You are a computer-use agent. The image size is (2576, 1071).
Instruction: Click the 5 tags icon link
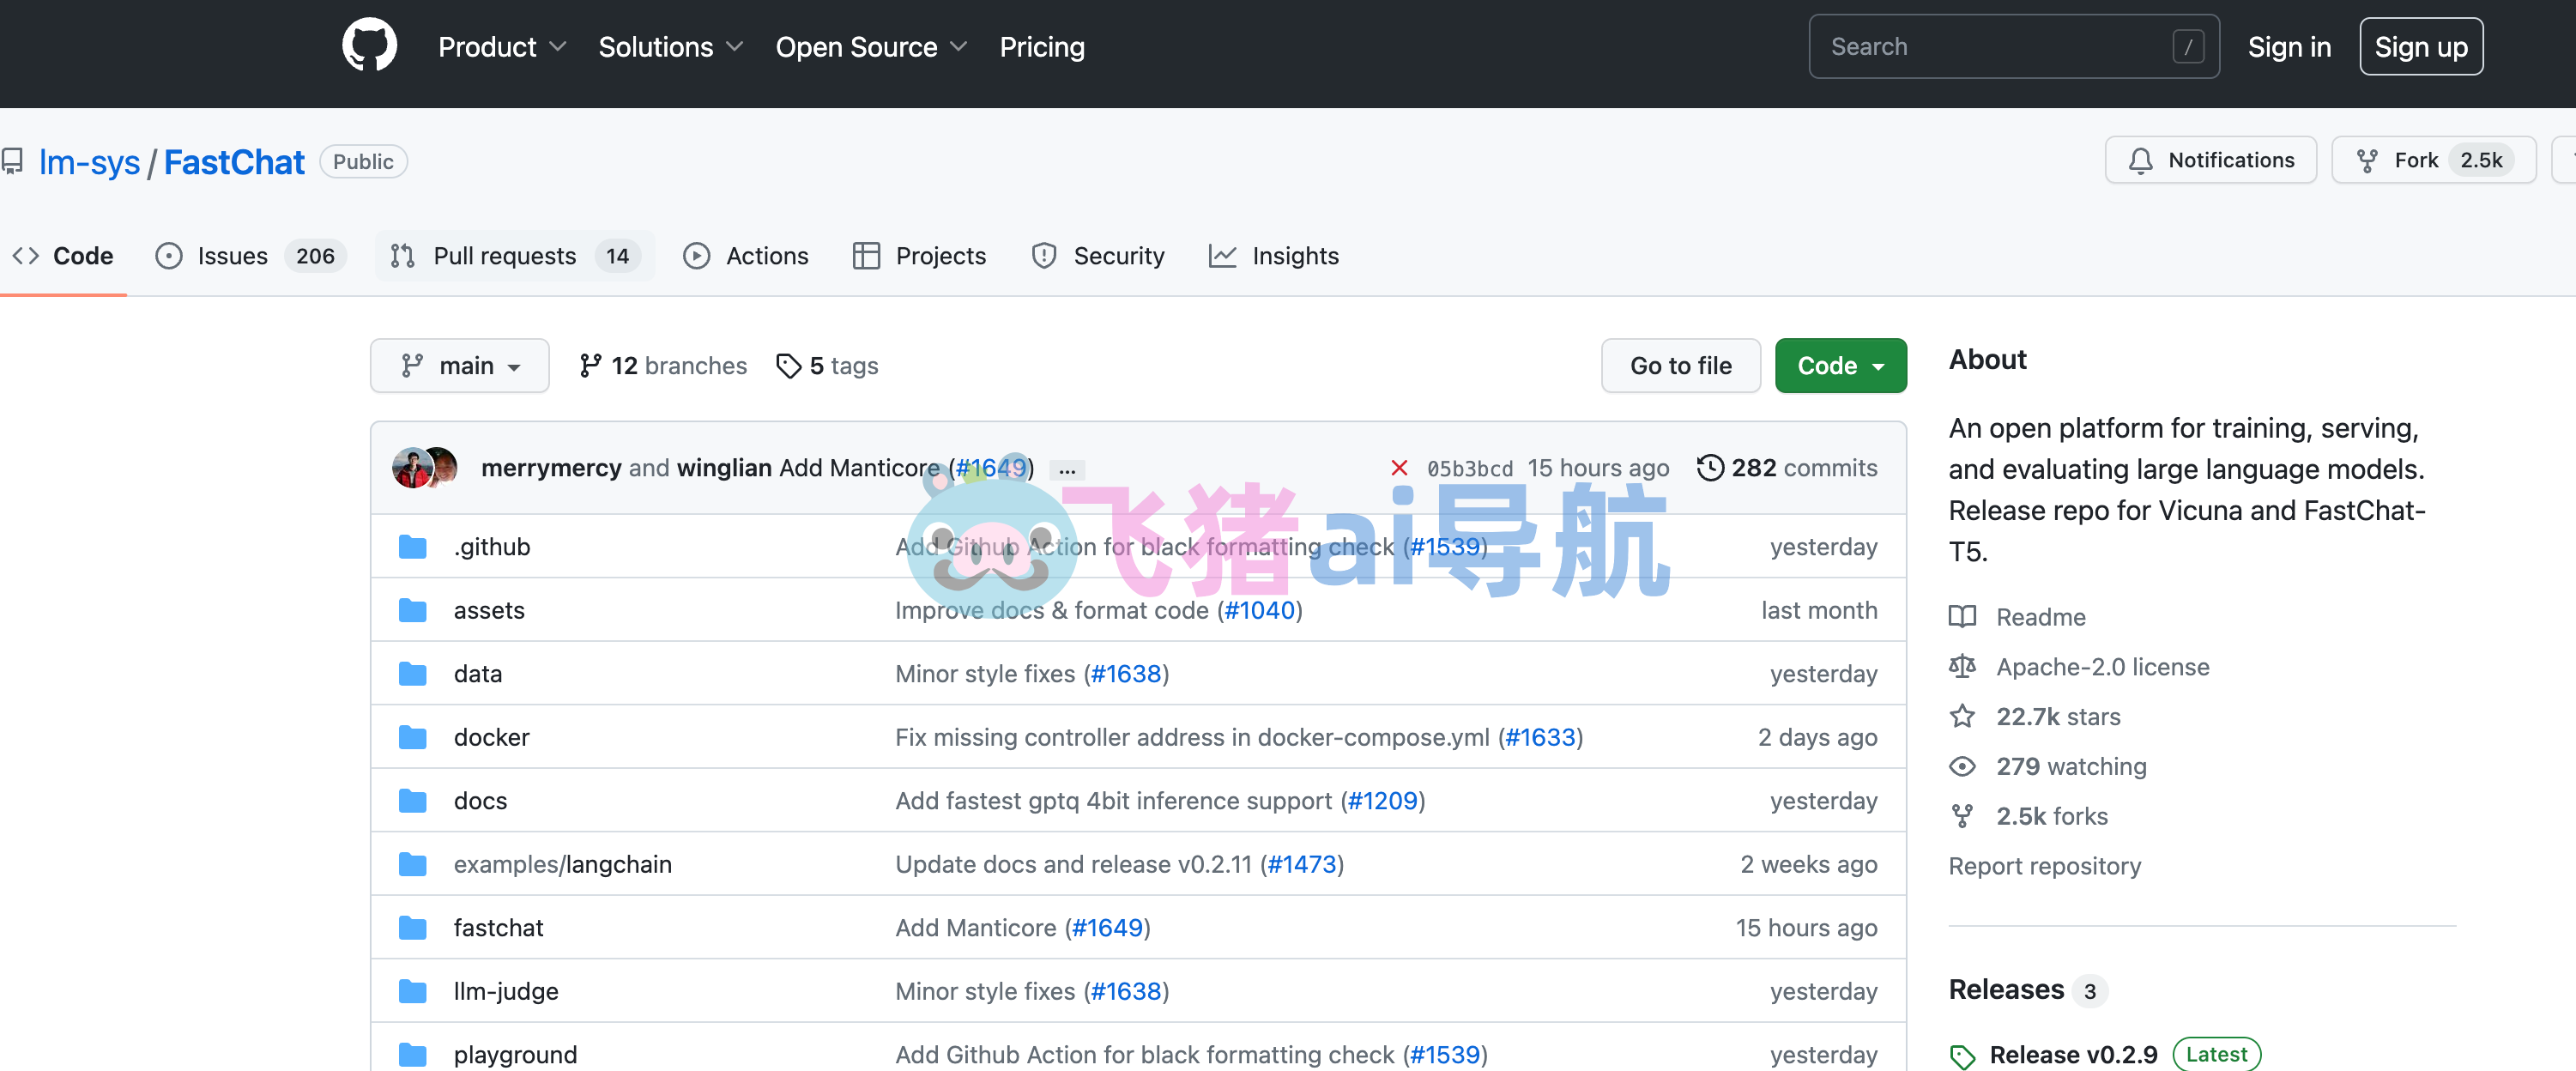(828, 366)
